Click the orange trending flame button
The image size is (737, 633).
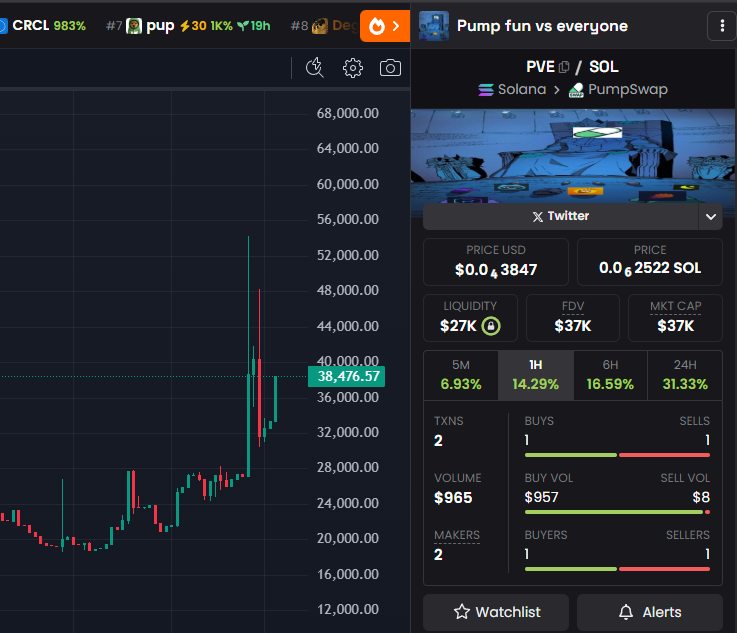385,26
